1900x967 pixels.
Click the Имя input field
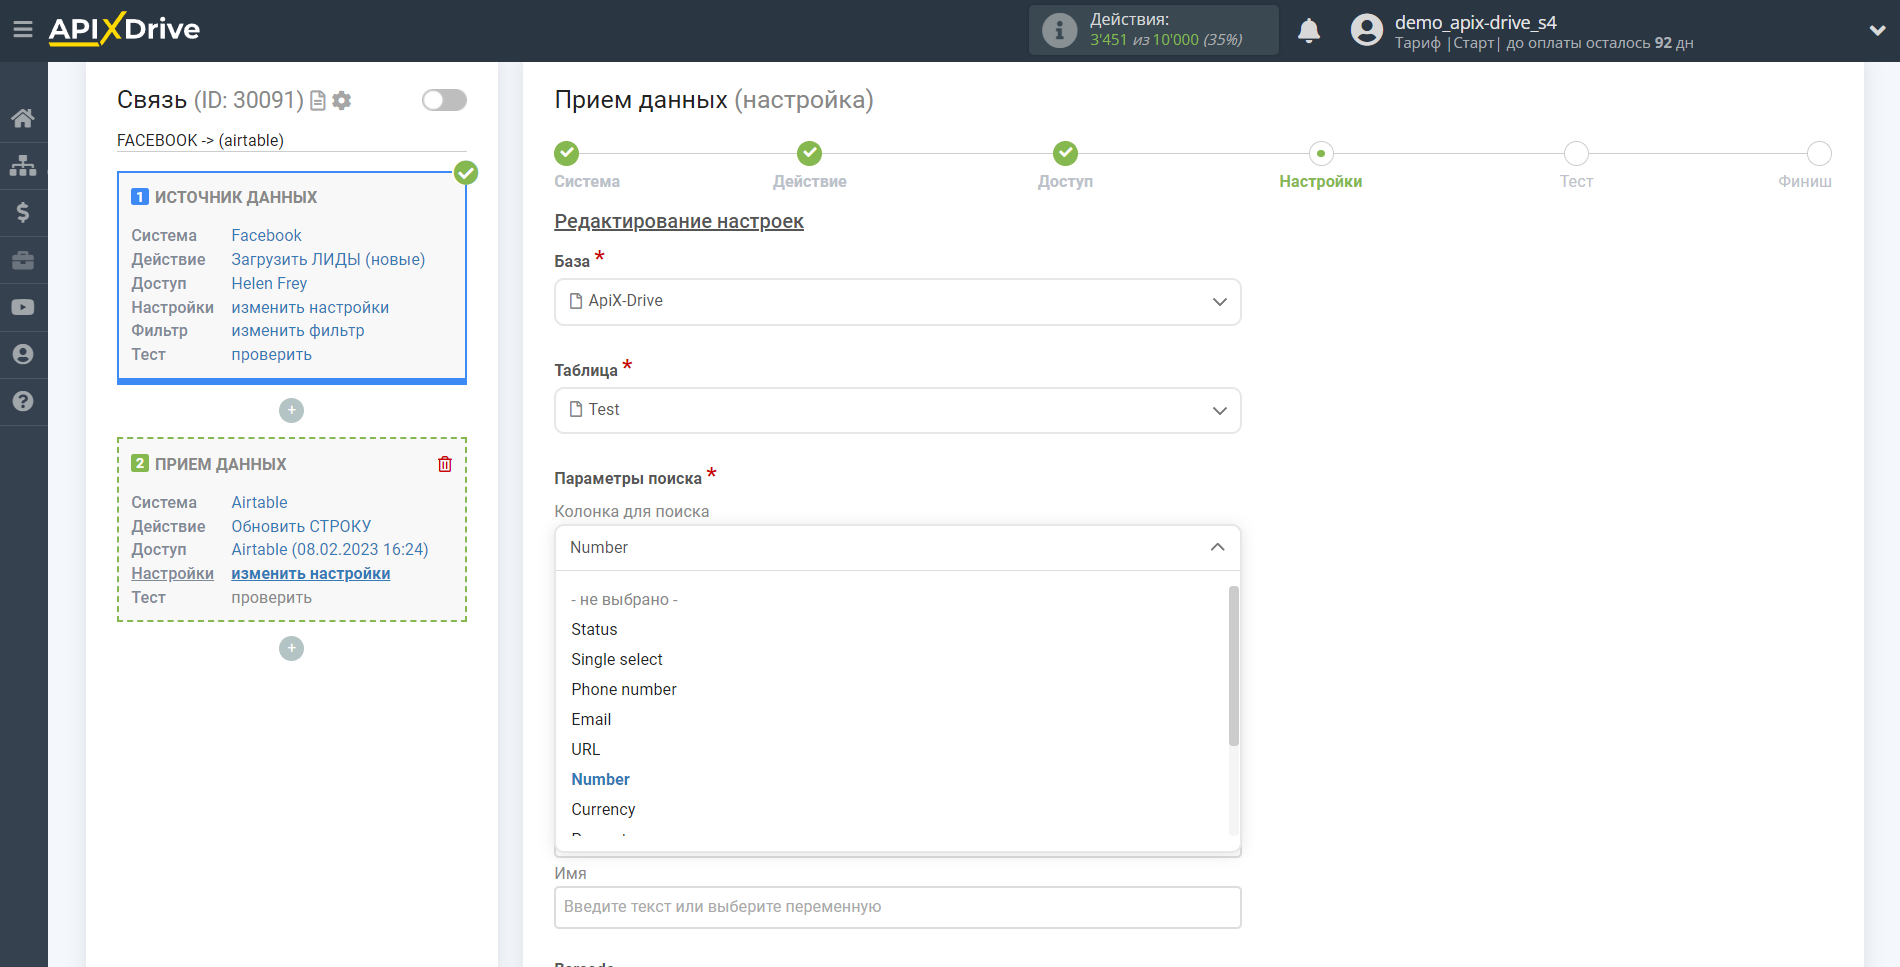tap(898, 907)
